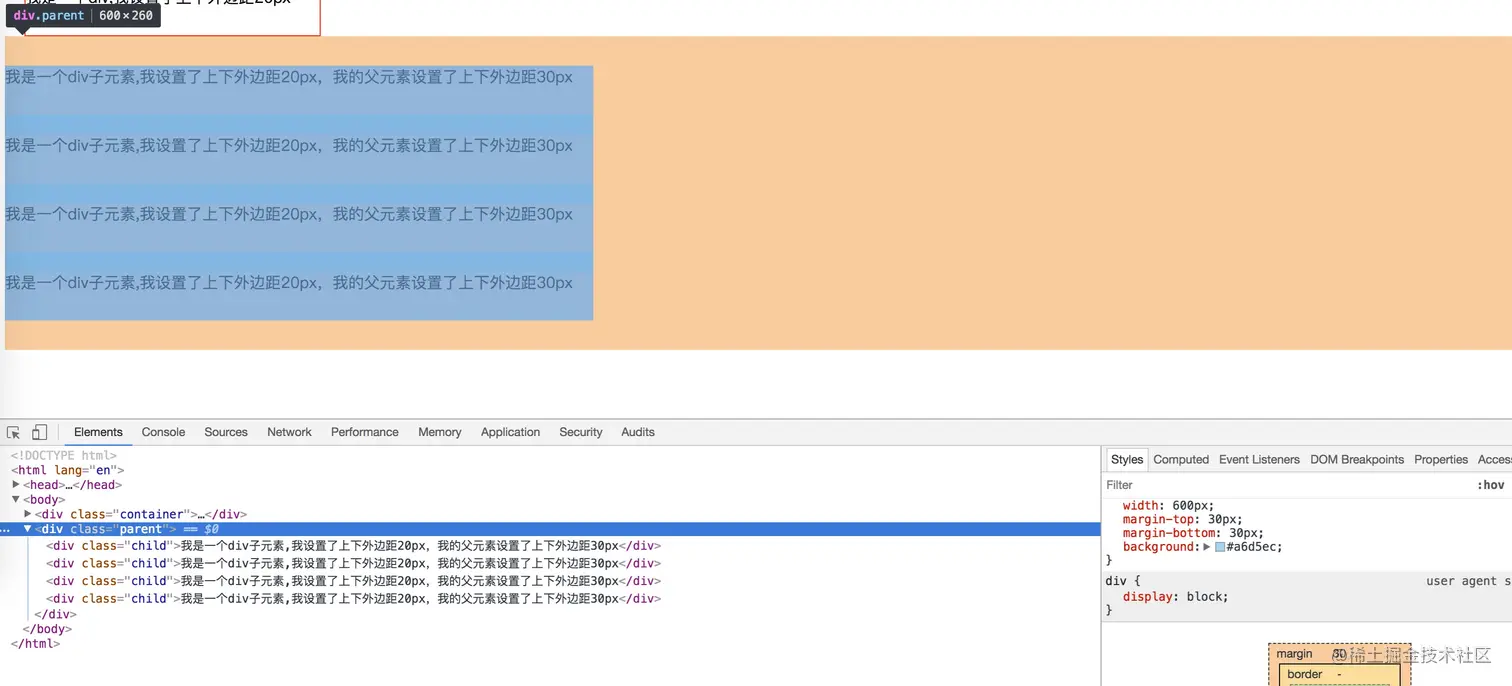Open the Network tab
Screen dimensions: 1512x686
pyautogui.click(x=289, y=432)
